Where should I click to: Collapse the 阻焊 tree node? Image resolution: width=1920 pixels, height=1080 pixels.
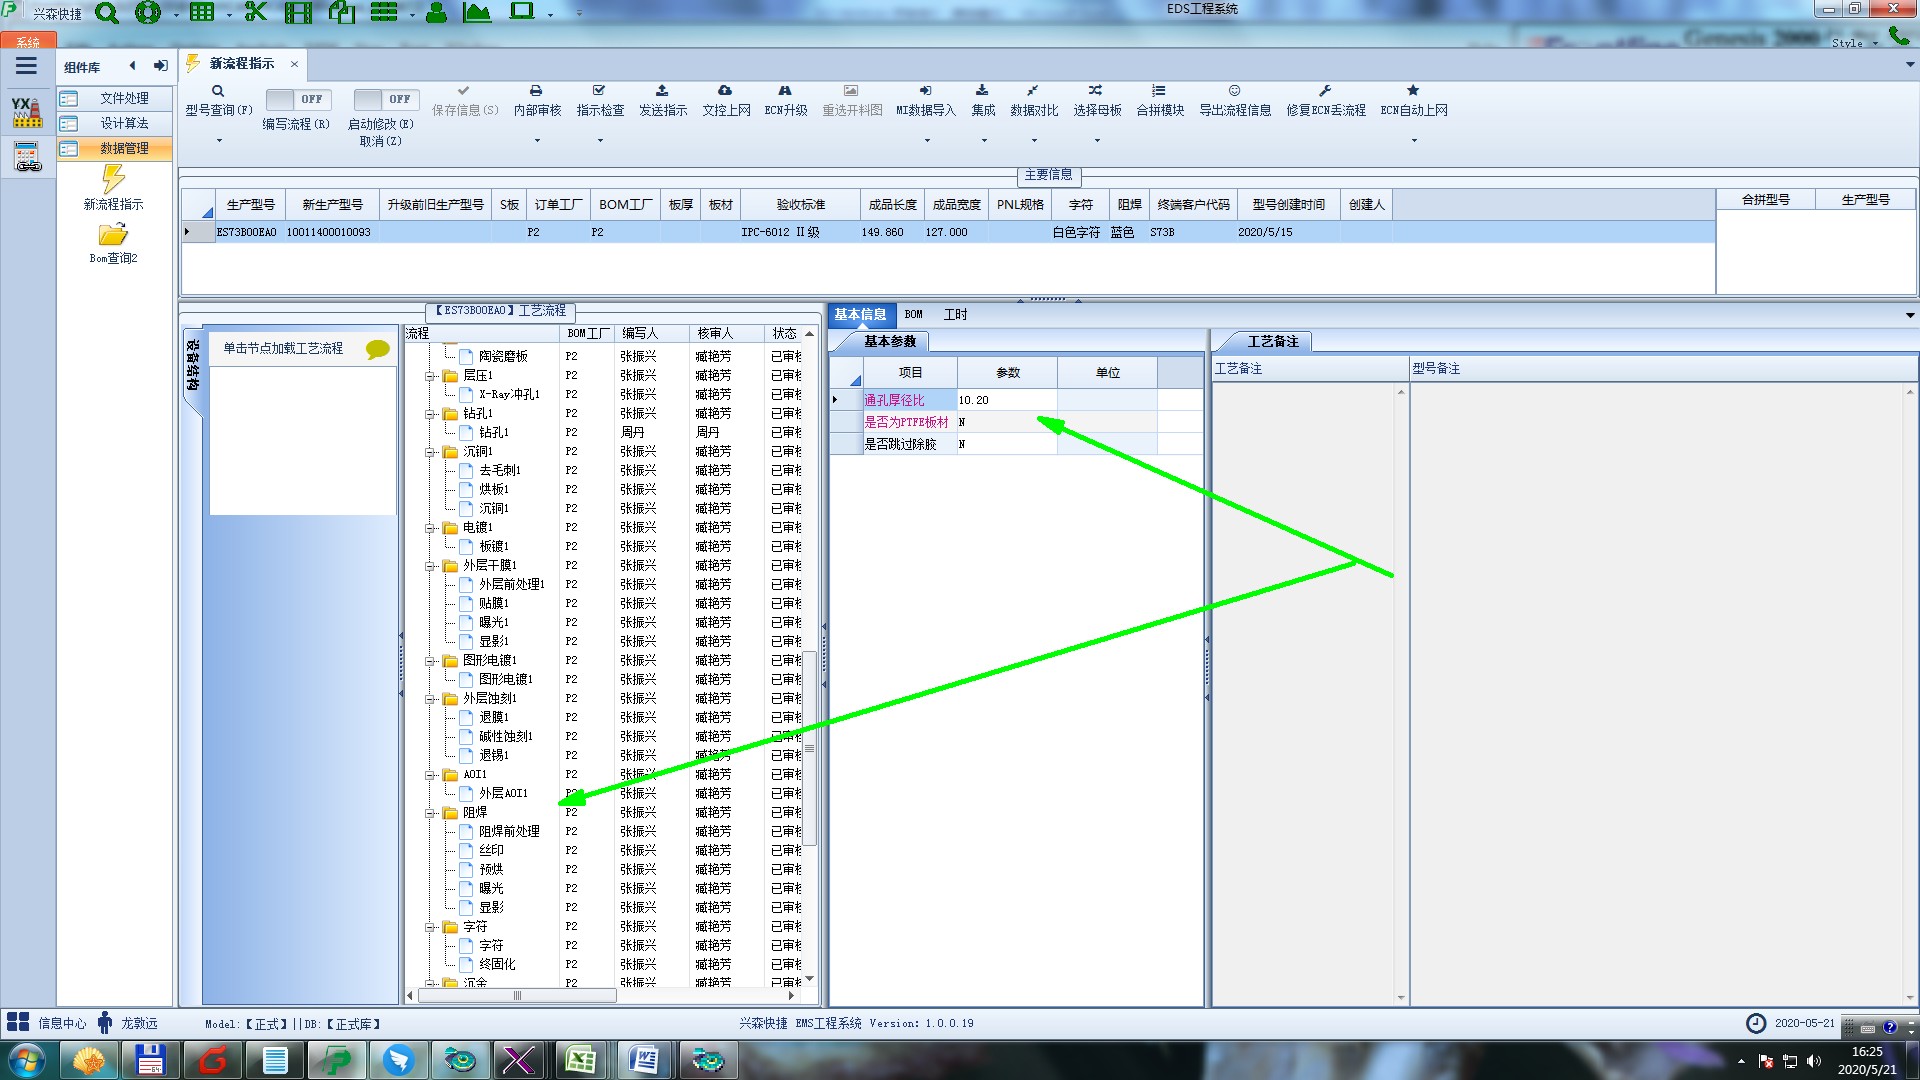click(x=430, y=813)
